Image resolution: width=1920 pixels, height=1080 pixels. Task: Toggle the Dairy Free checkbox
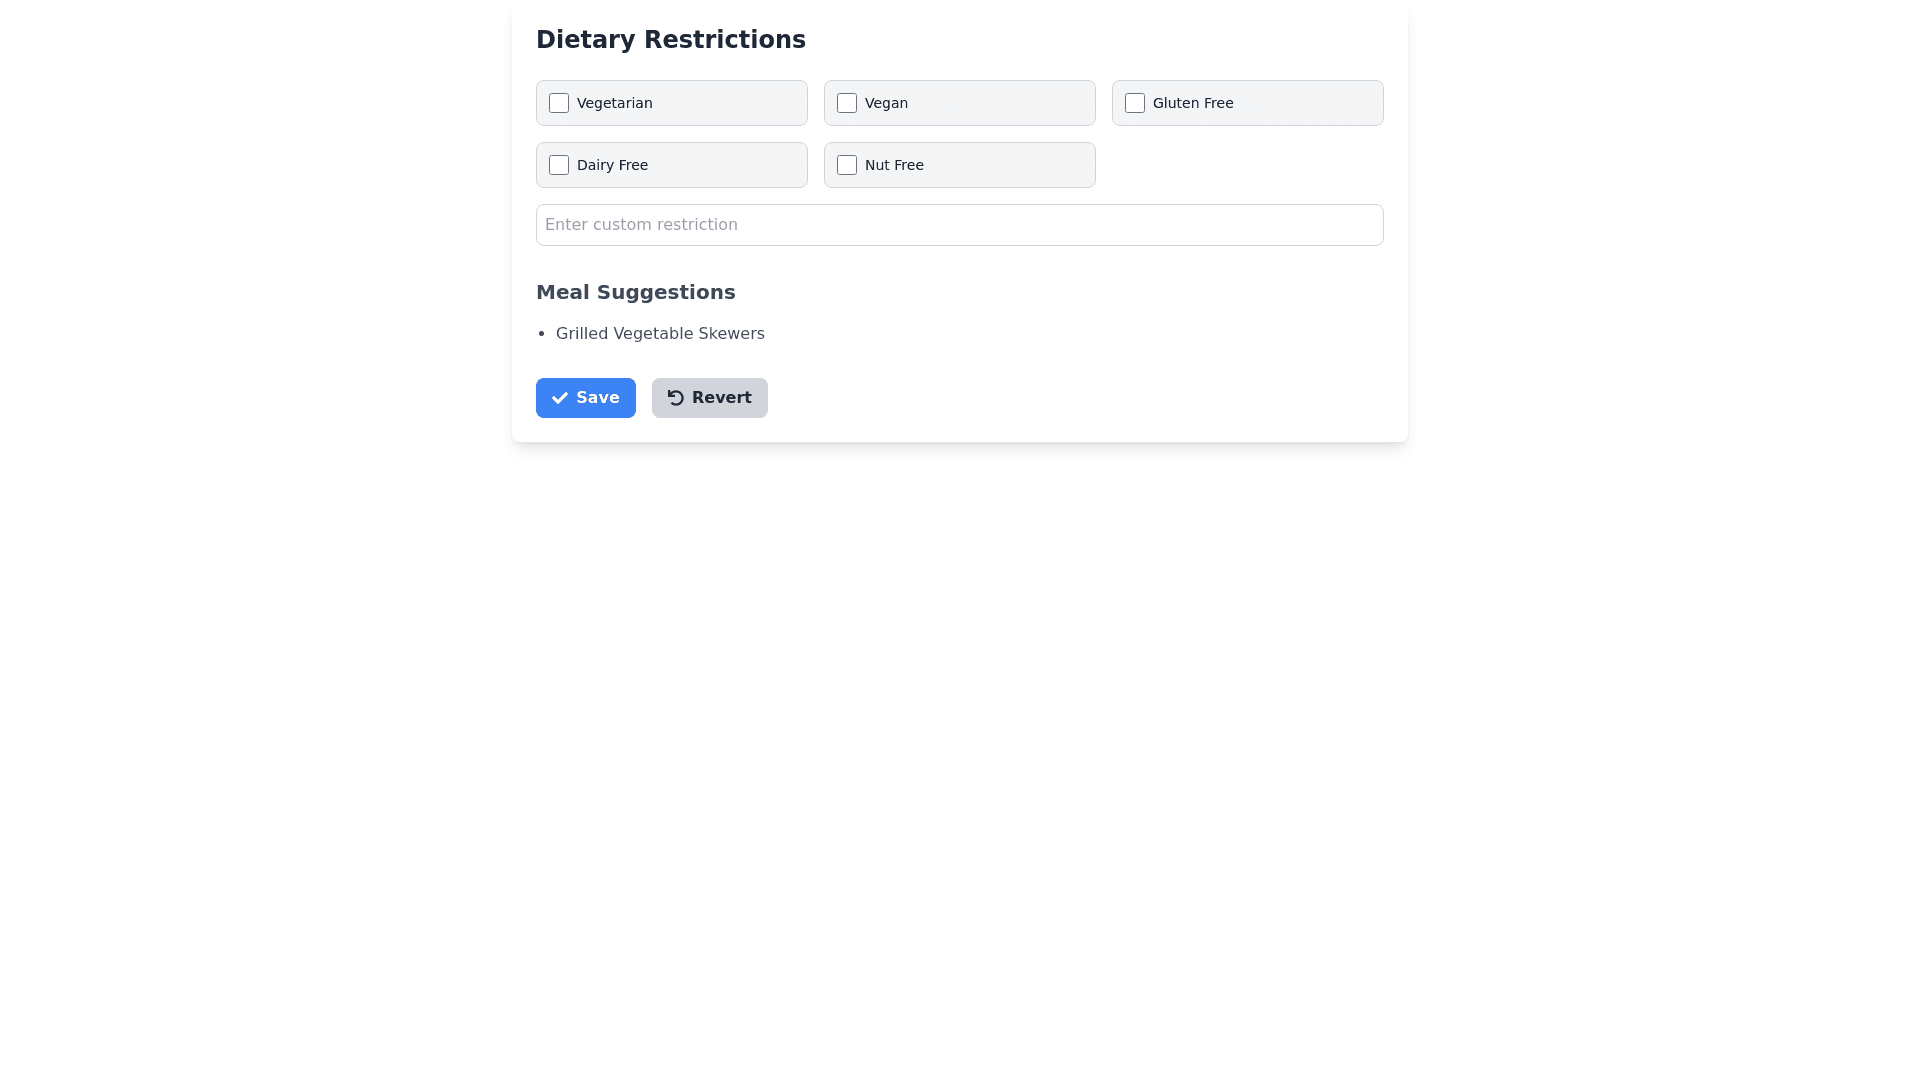559,165
